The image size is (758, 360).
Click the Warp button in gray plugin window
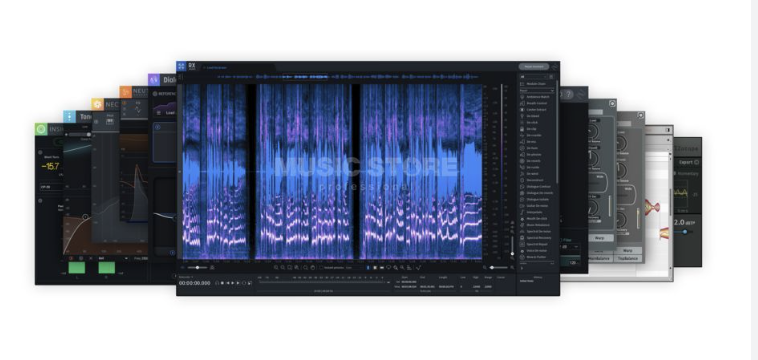point(599,238)
